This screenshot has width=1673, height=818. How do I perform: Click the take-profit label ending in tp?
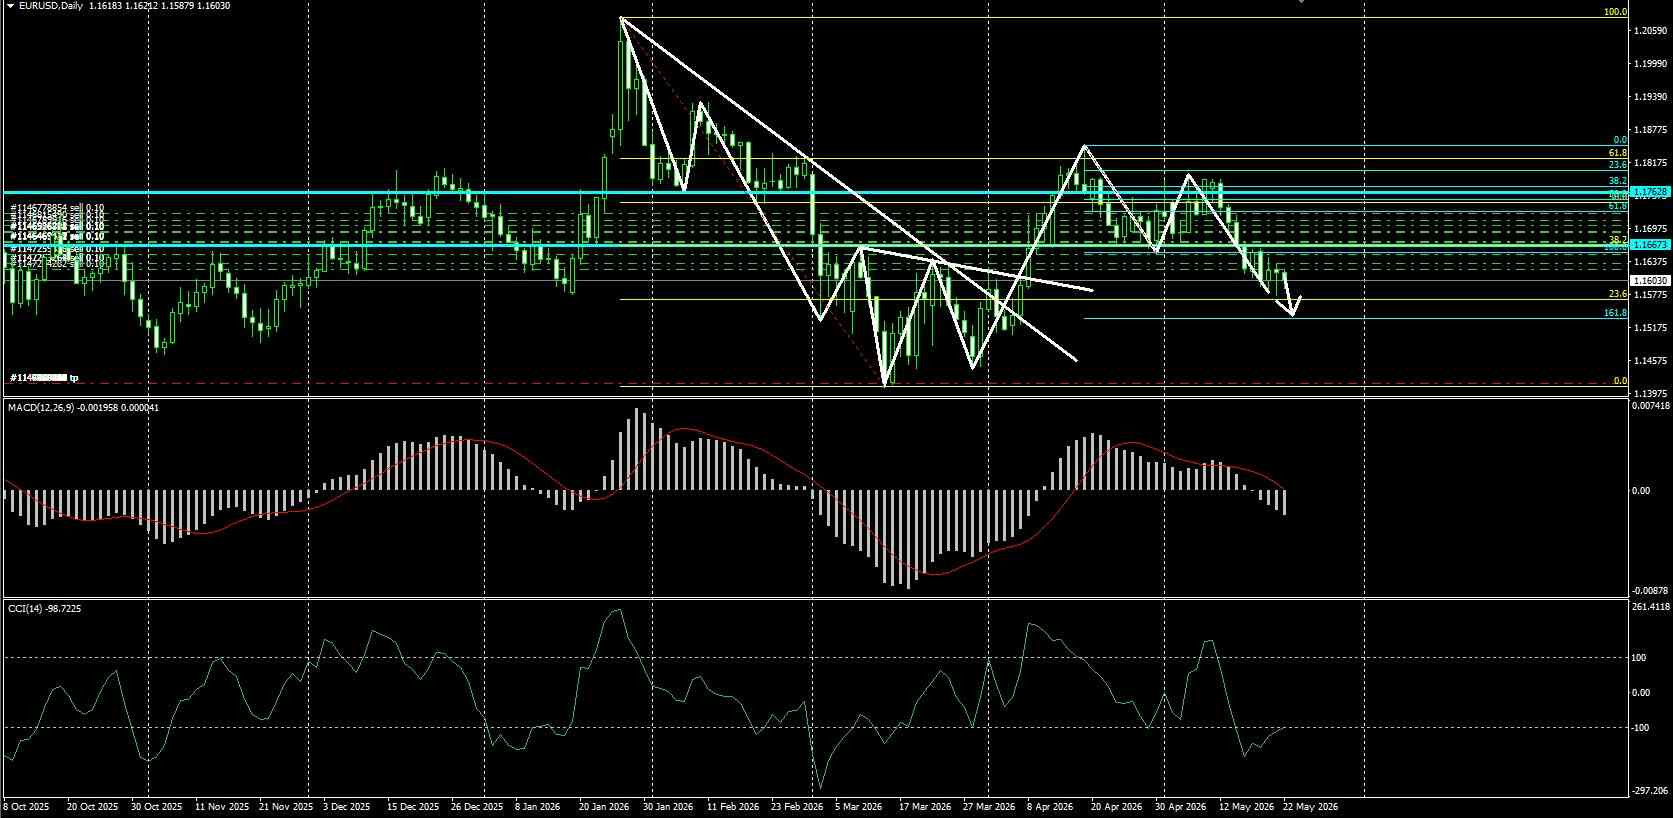tap(44, 378)
